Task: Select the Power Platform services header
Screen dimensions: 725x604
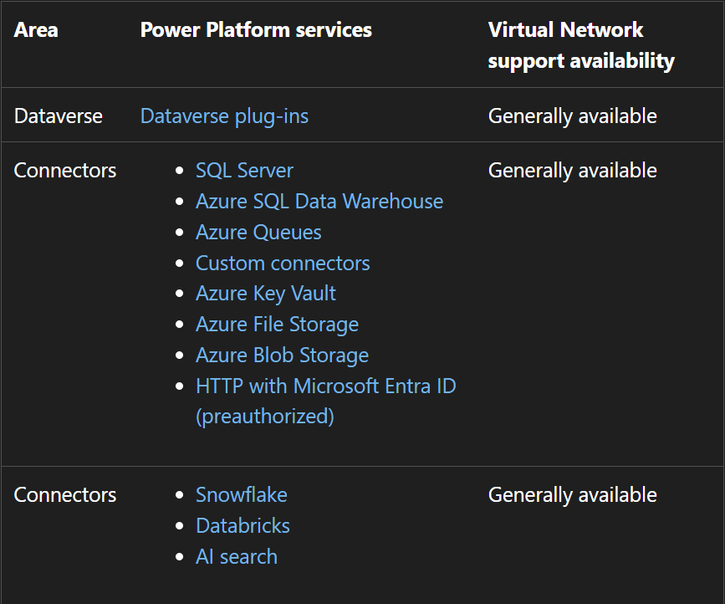Action: [x=256, y=30]
